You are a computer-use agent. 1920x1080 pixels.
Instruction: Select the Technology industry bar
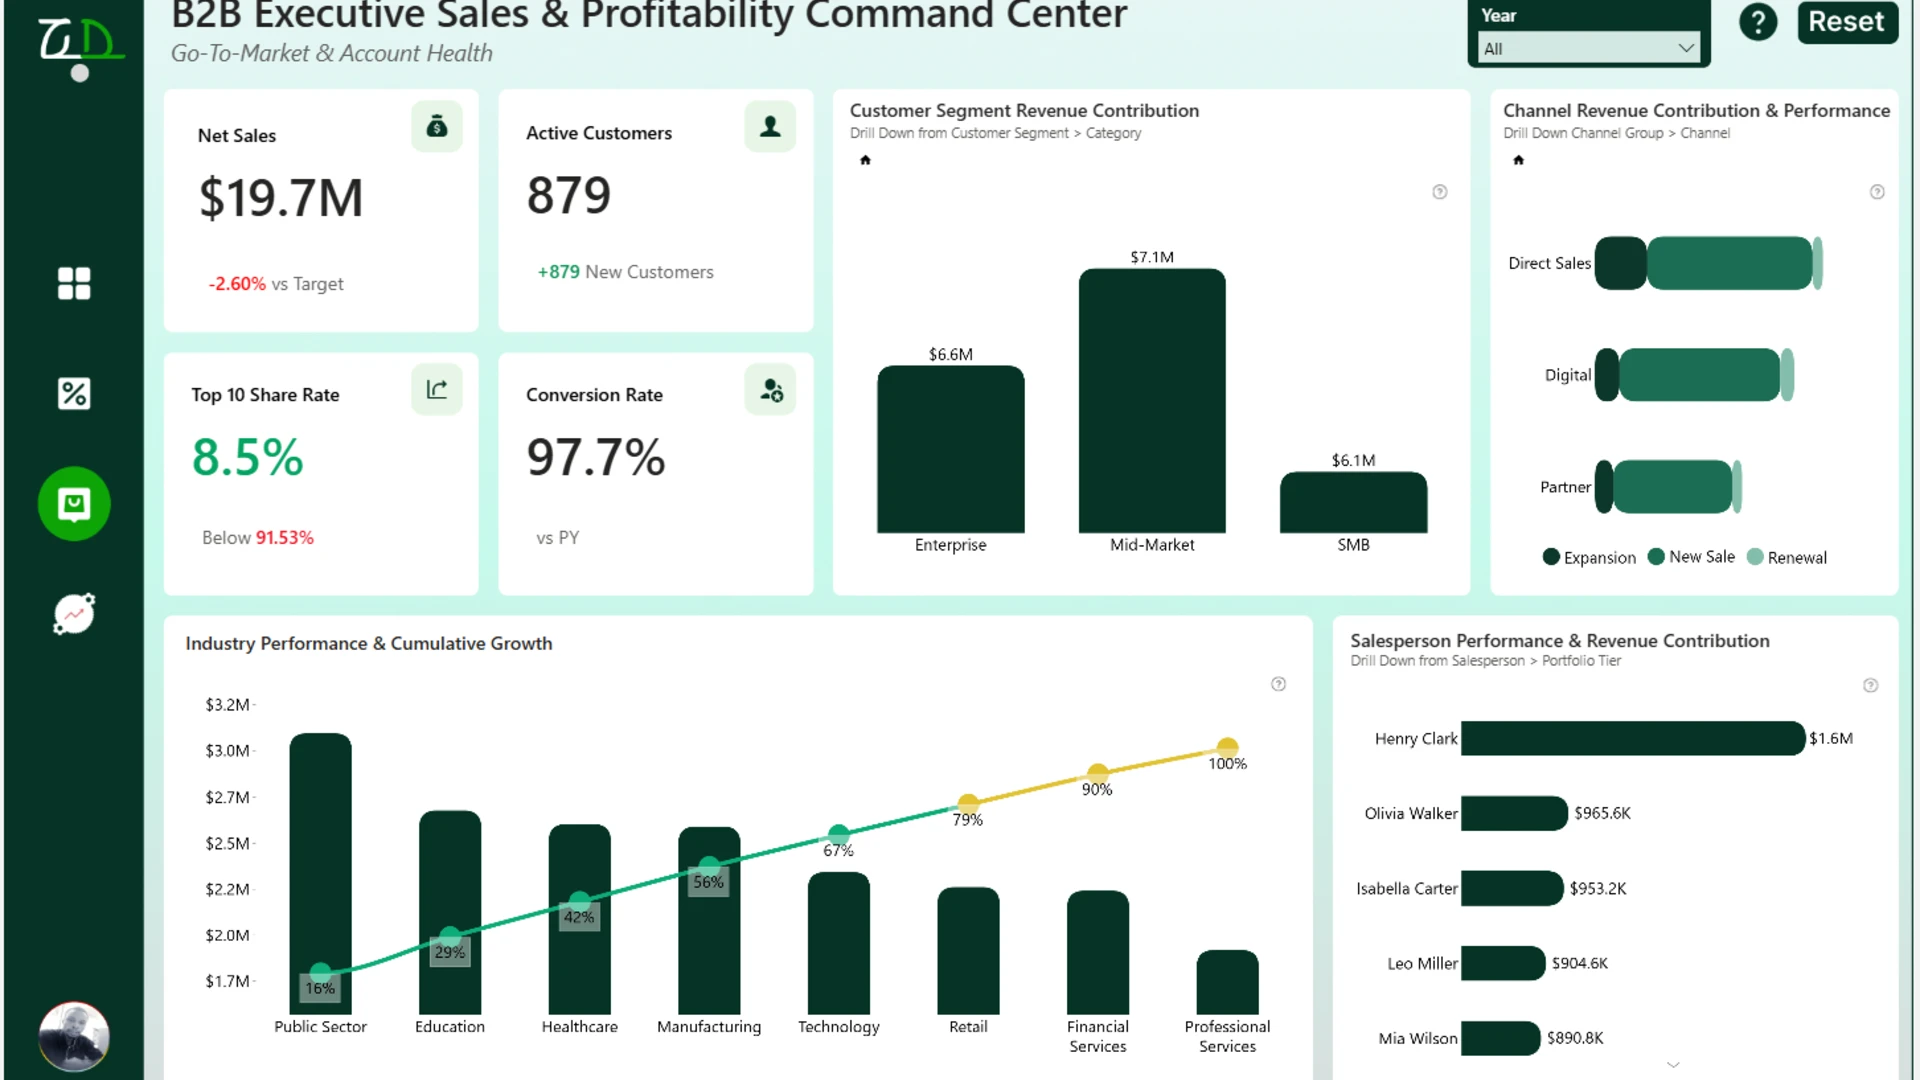coord(838,943)
